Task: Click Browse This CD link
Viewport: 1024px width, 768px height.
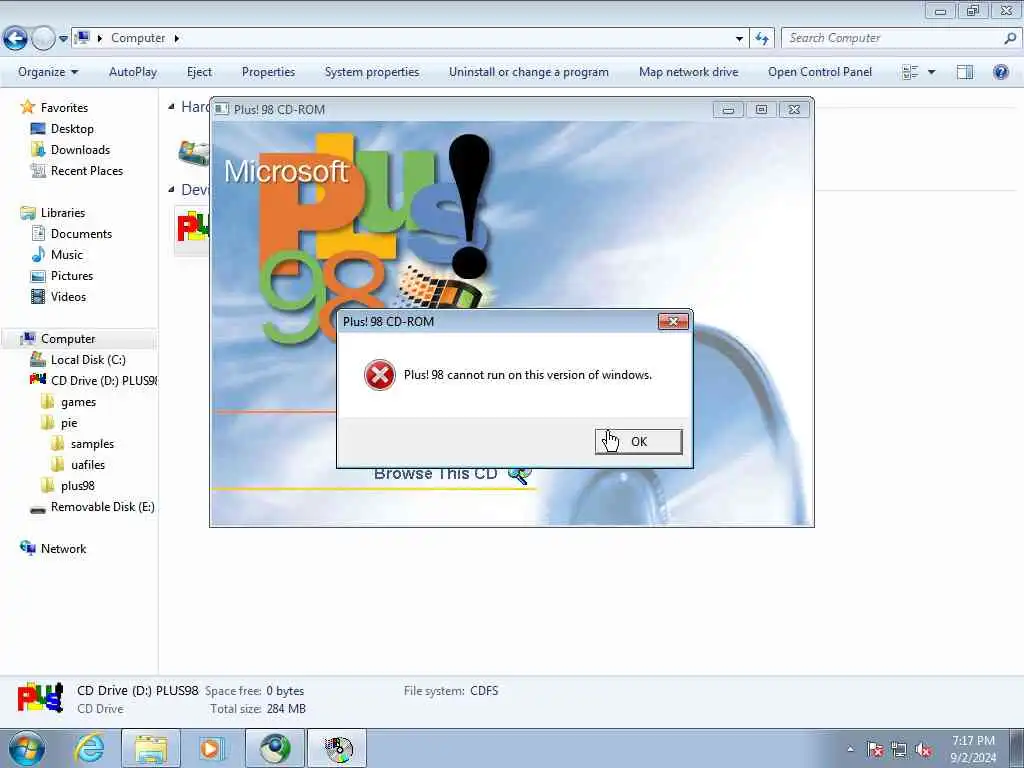Action: pos(436,474)
